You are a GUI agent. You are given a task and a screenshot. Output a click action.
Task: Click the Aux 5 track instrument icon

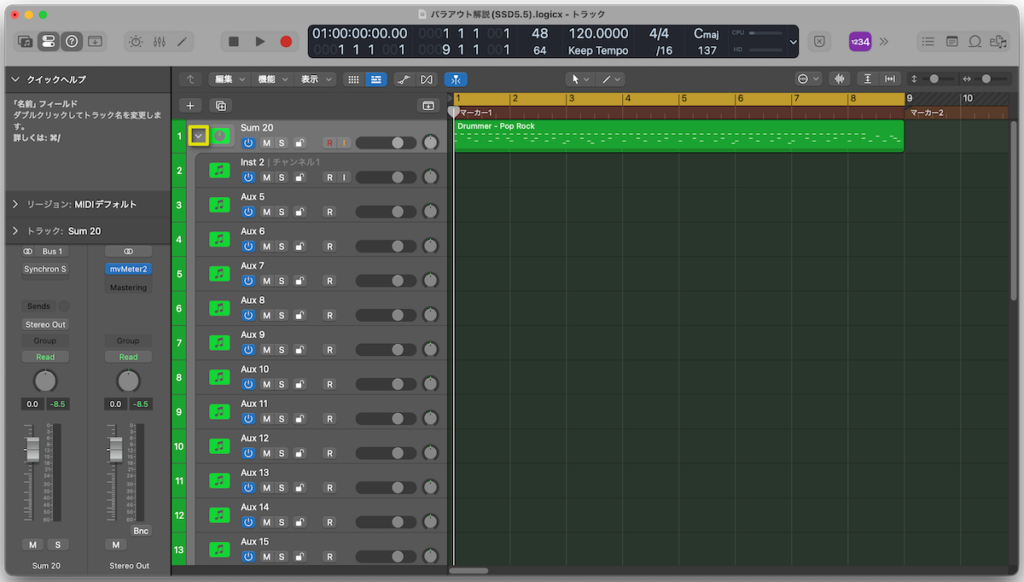219,205
